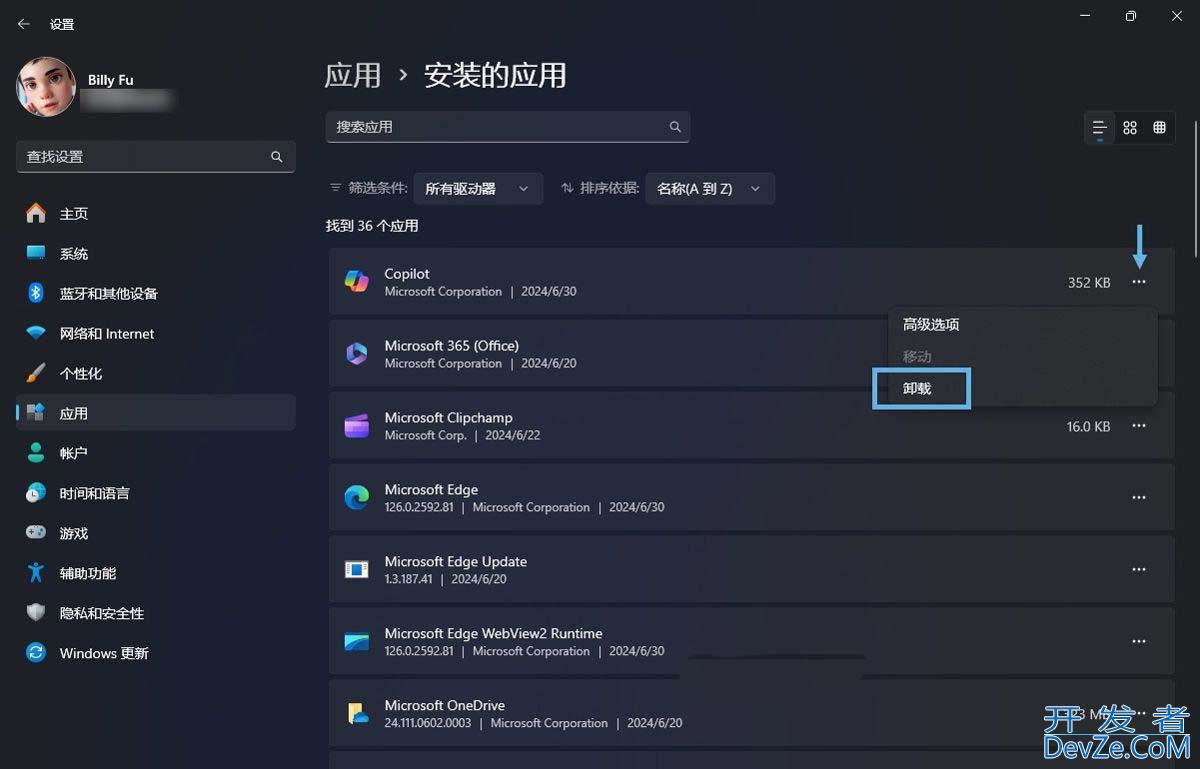The width and height of the screenshot is (1200, 769).
Task: Click the Copilot app icon
Action: click(357, 282)
